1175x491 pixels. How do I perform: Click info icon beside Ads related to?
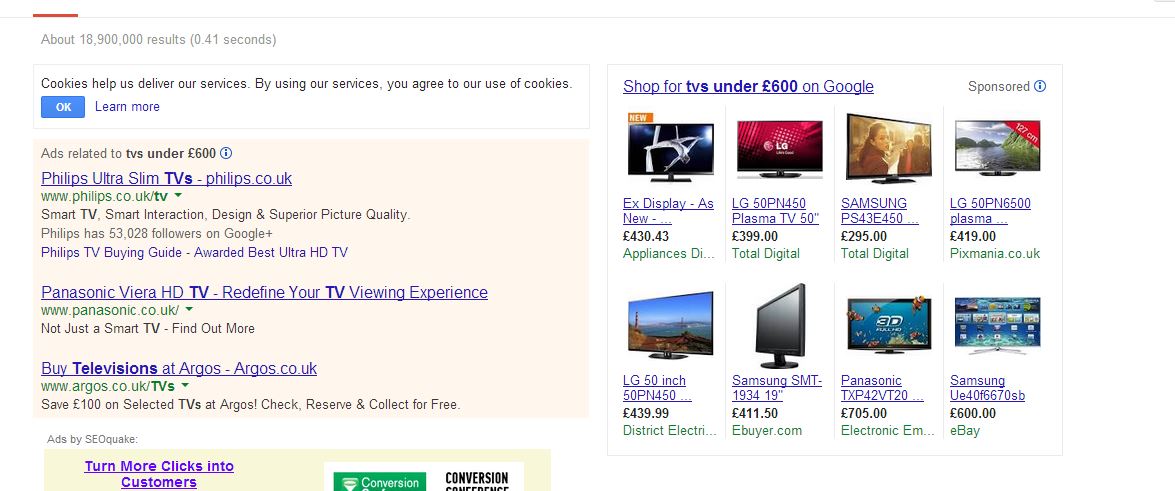coord(226,153)
